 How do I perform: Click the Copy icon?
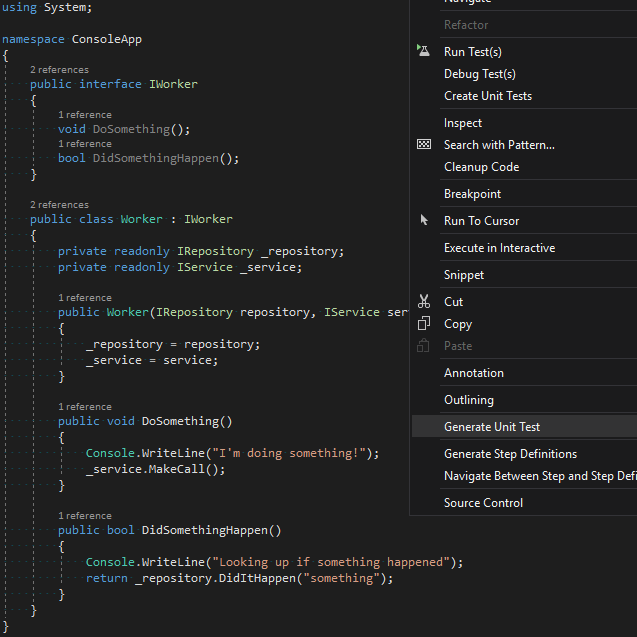coord(423,323)
